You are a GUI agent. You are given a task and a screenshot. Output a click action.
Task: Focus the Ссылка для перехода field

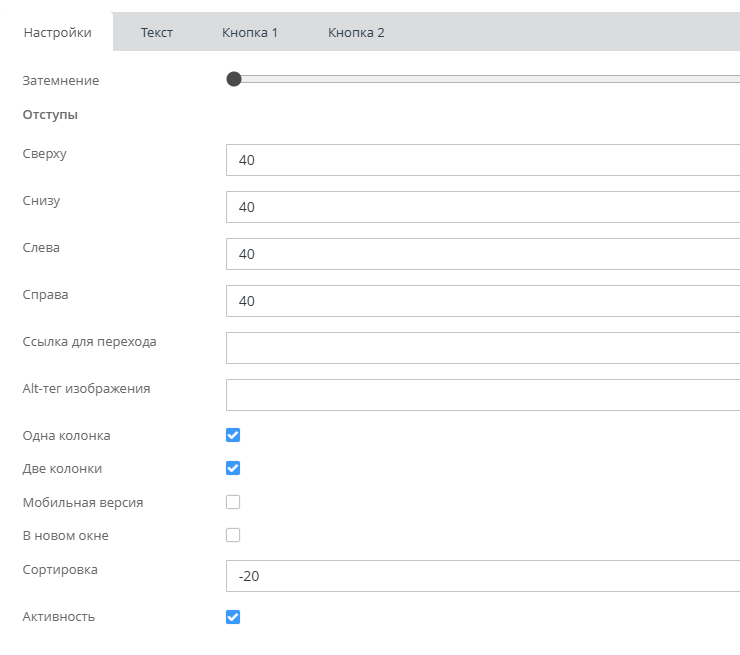(483, 348)
